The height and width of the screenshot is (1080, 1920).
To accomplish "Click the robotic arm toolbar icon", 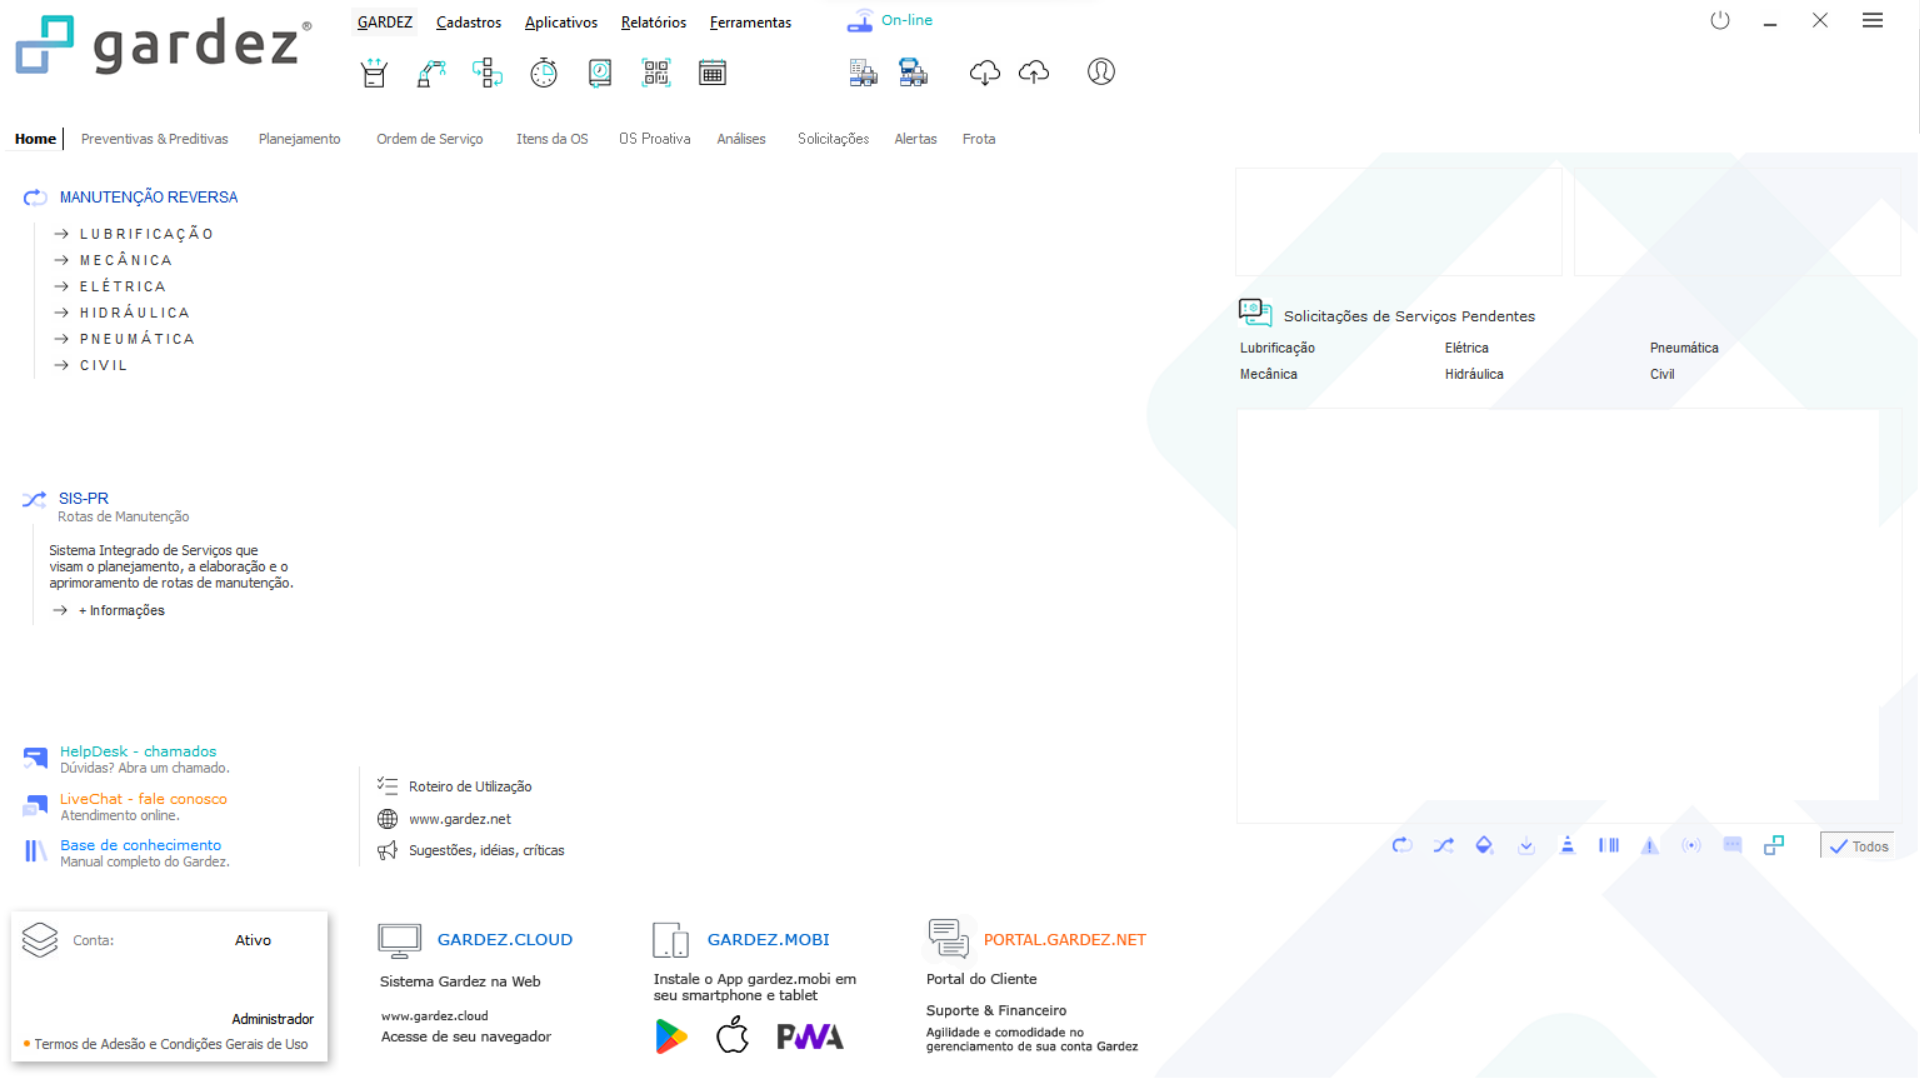I will [431, 73].
